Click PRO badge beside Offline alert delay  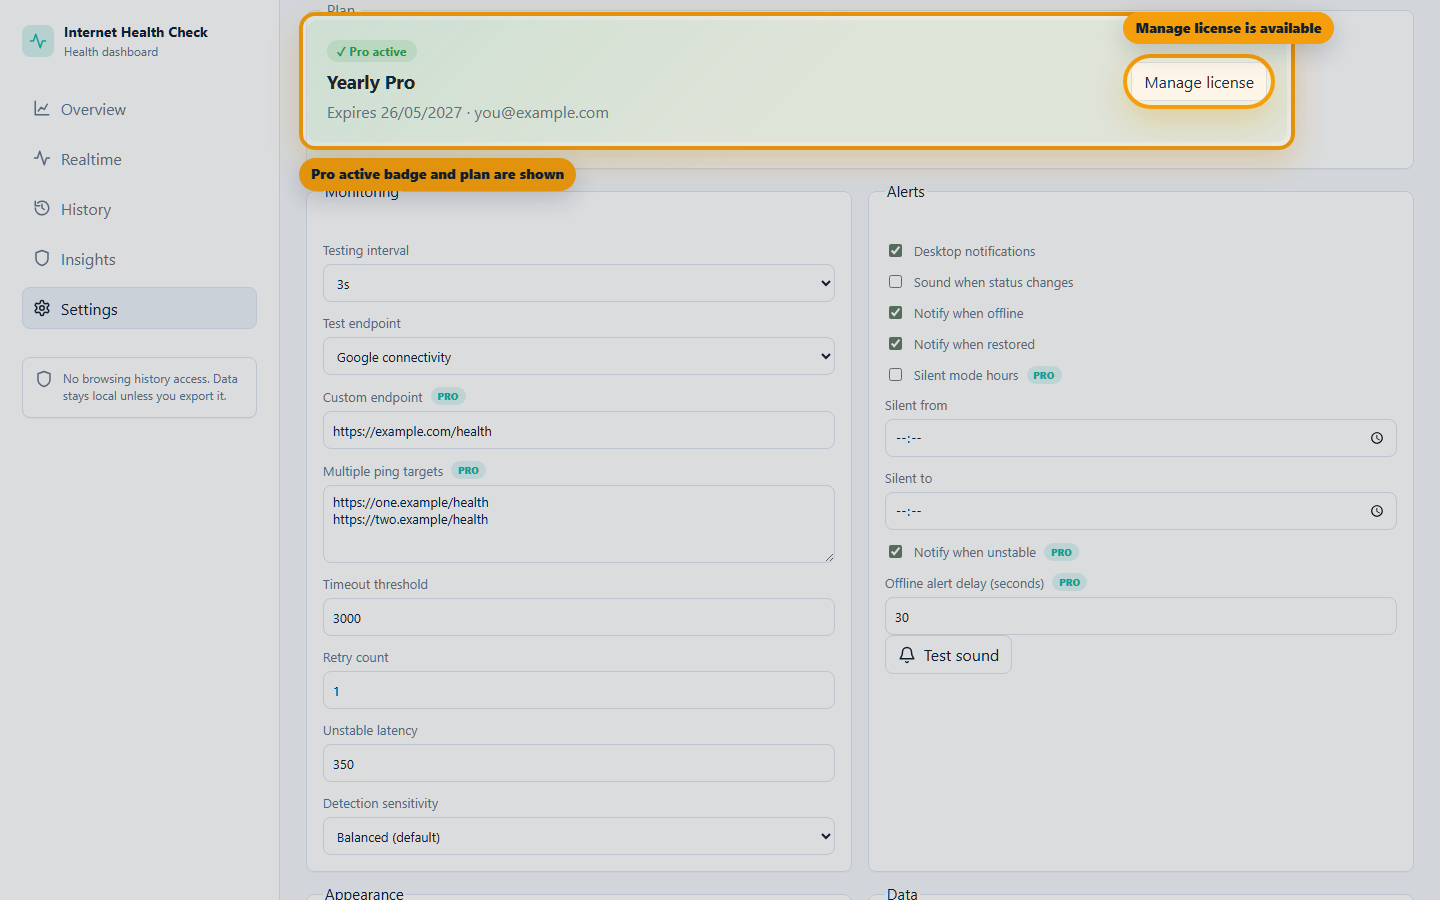coord(1070,583)
